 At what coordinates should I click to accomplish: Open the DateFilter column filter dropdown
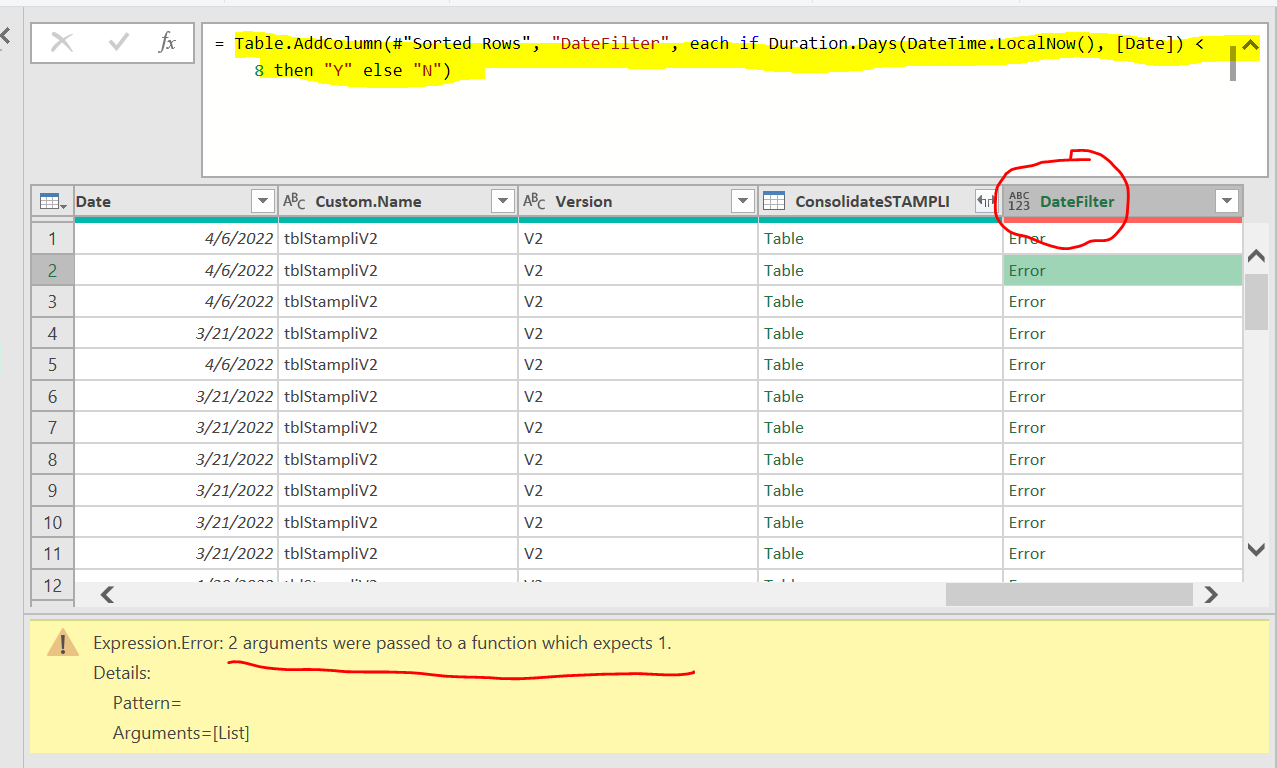1227,201
